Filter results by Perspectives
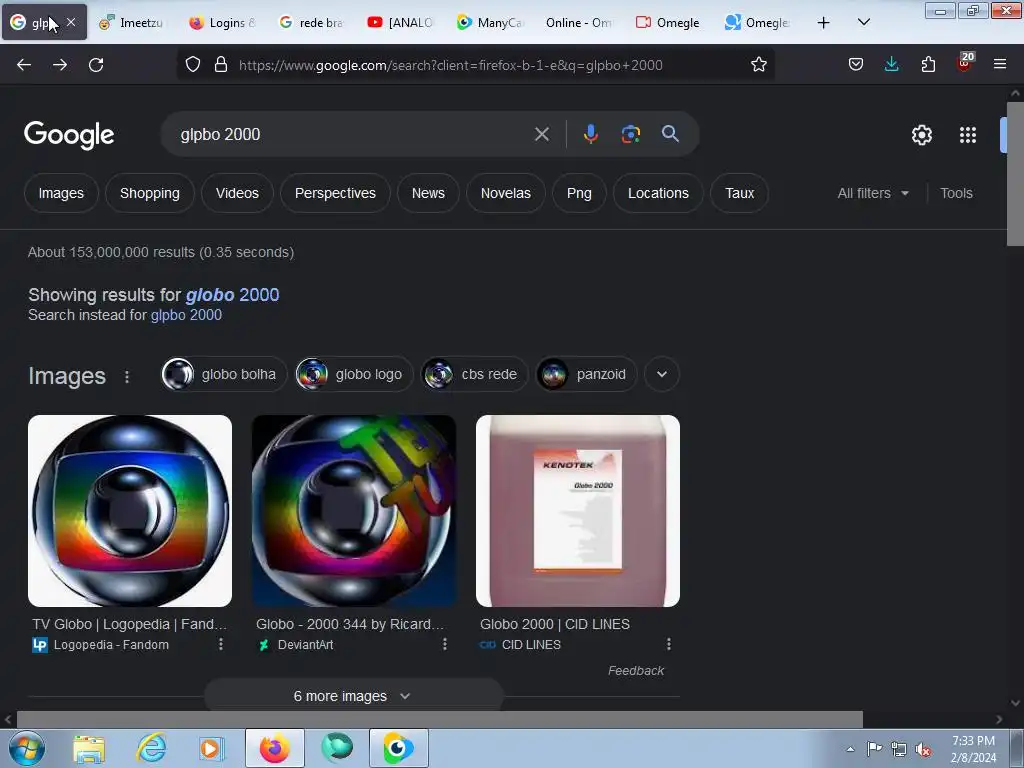The image size is (1024, 768). pyautogui.click(x=335, y=193)
